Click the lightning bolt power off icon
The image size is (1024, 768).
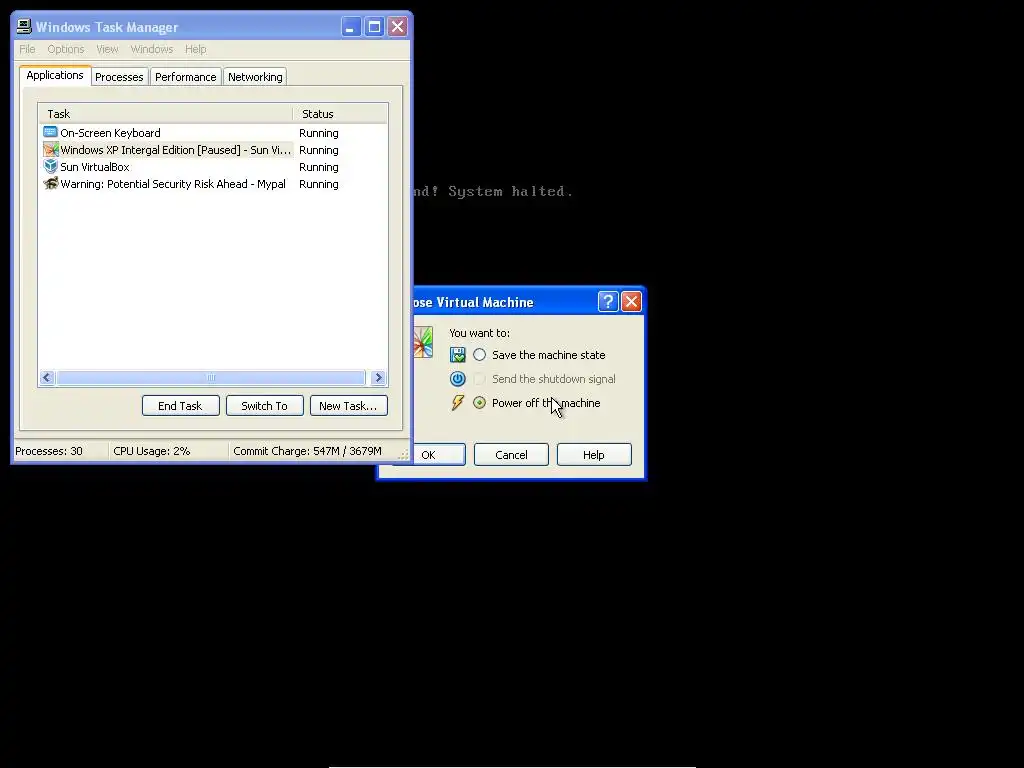point(458,403)
